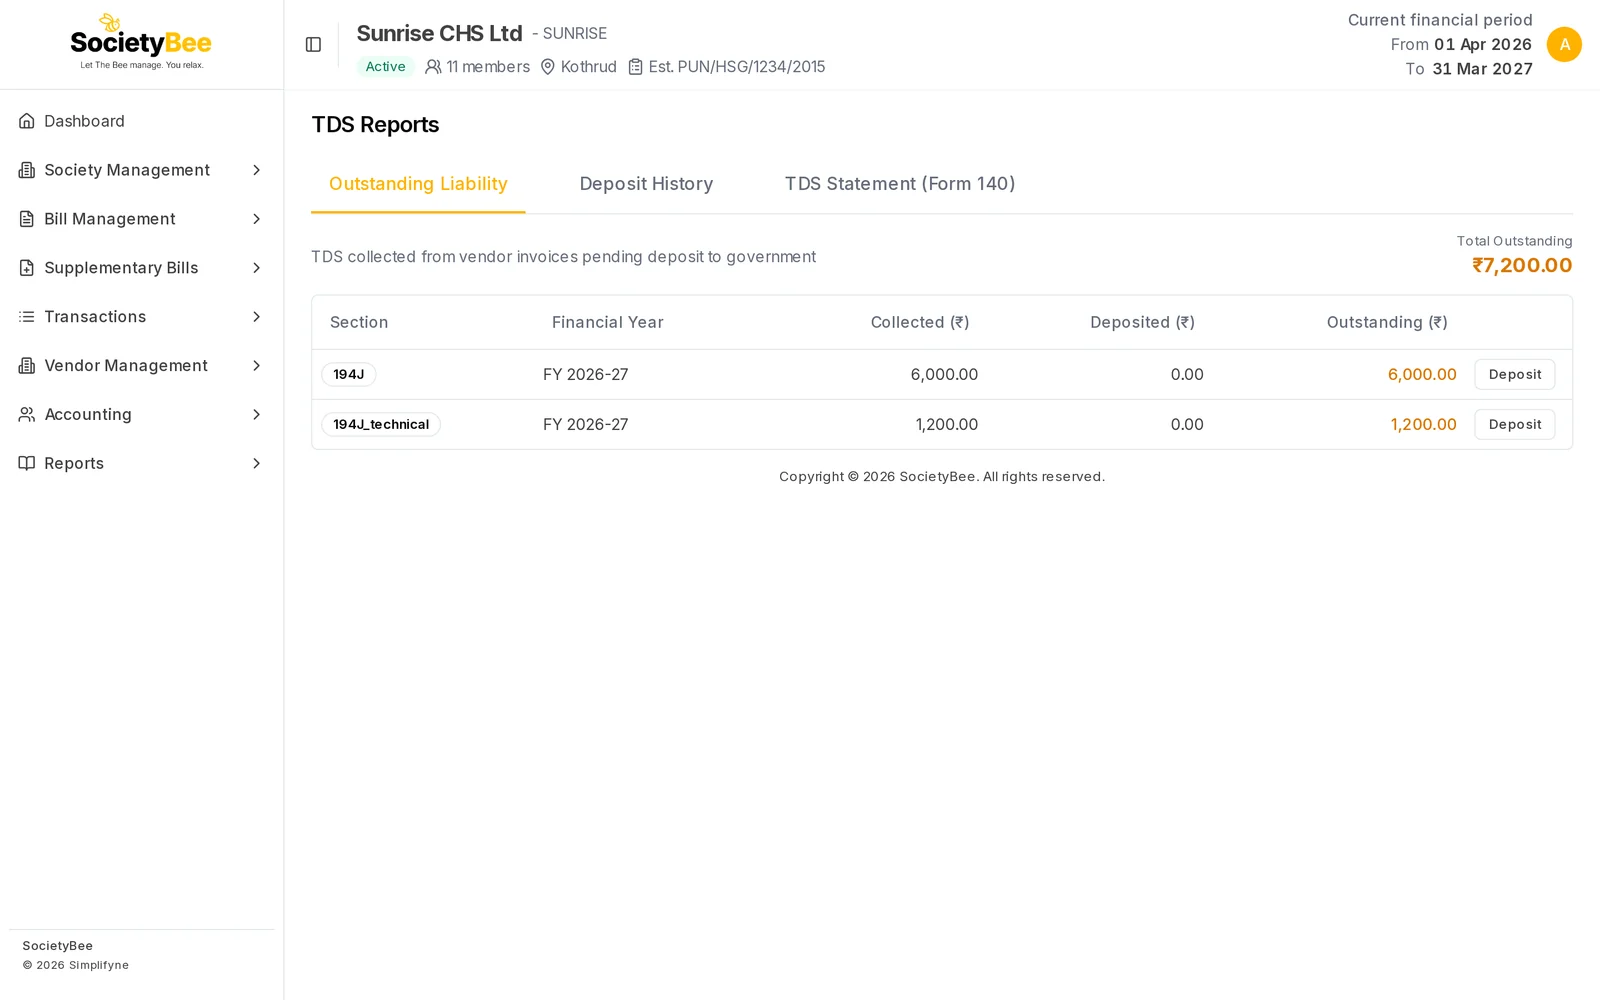Expand Transactions chevron

coord(257,317)
